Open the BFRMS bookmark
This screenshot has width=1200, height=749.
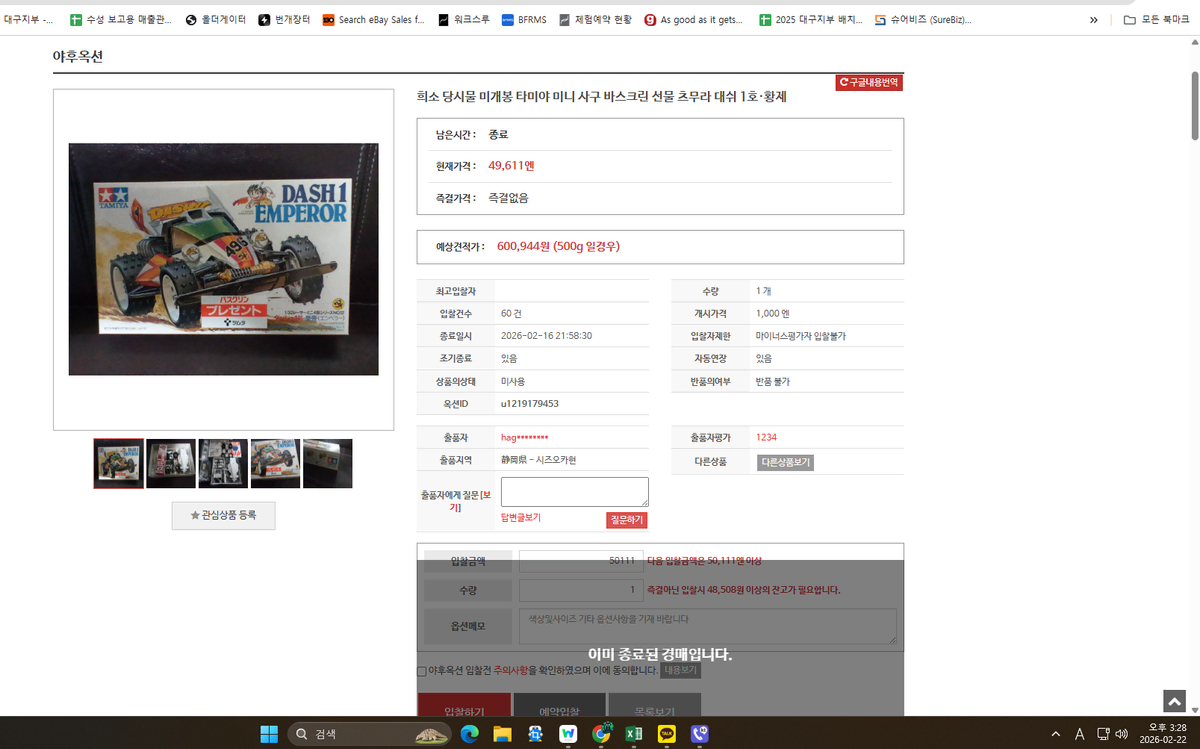pyautogui.click(x=524, y=19)
